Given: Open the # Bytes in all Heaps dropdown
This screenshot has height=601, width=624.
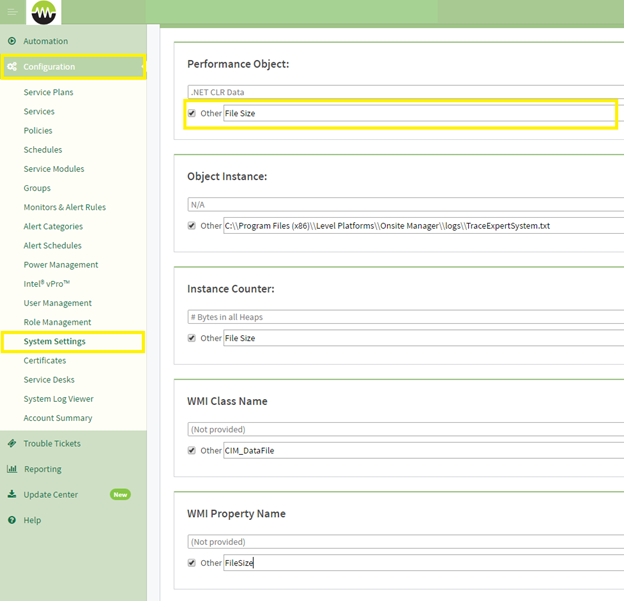Looking at the screenshot, I should point(406,317).
